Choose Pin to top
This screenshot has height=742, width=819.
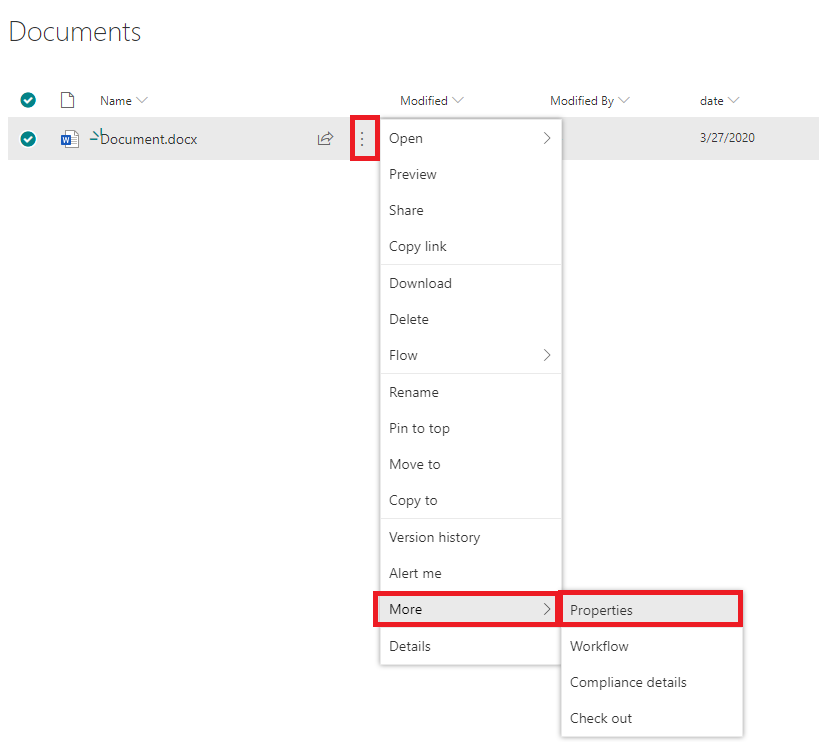(471, 428)
